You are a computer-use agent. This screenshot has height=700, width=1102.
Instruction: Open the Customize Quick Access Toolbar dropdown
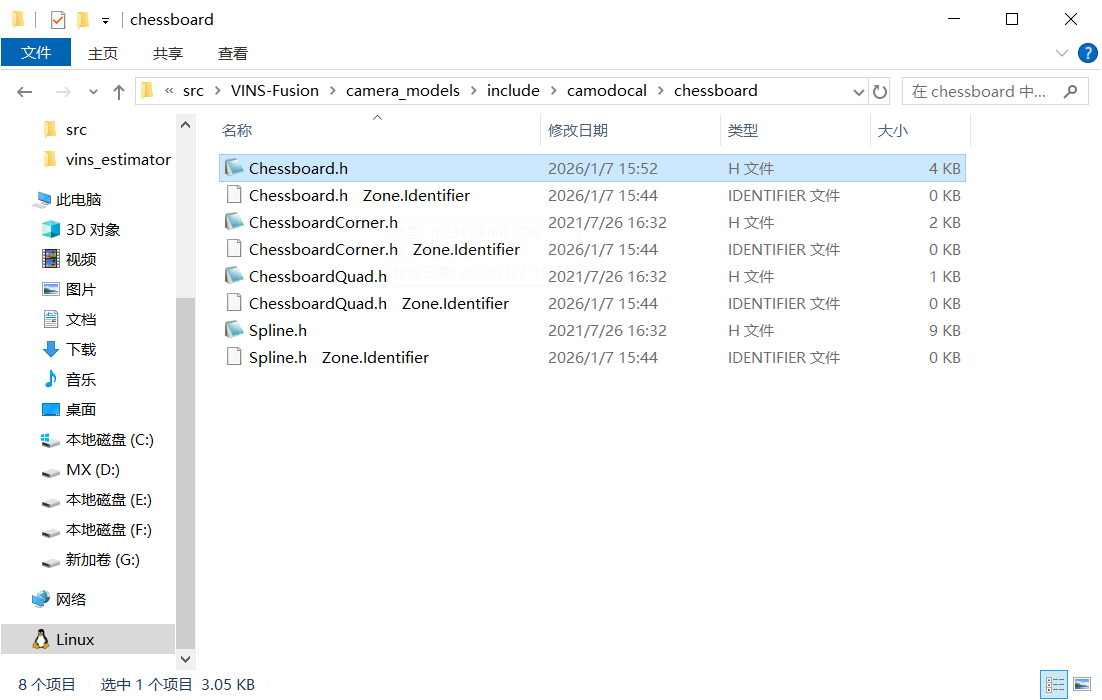(105, 21)
